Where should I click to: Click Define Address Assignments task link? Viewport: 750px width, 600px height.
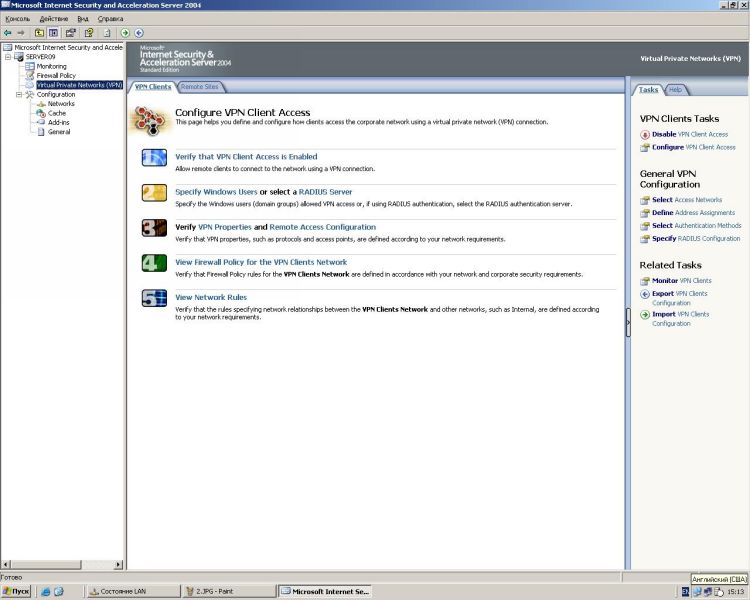[694, 213]
